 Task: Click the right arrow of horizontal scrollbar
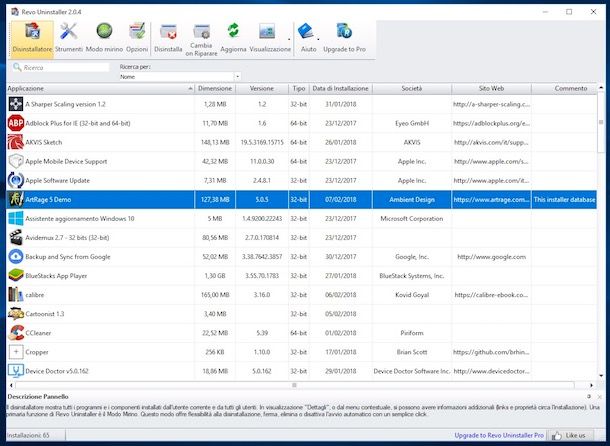point(591,385)
